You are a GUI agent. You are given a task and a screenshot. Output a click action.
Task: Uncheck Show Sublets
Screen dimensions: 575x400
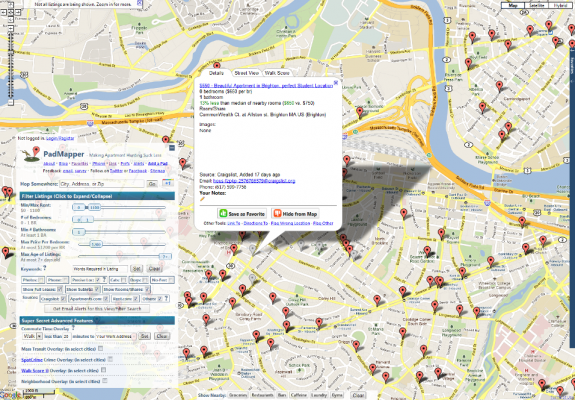97,289
